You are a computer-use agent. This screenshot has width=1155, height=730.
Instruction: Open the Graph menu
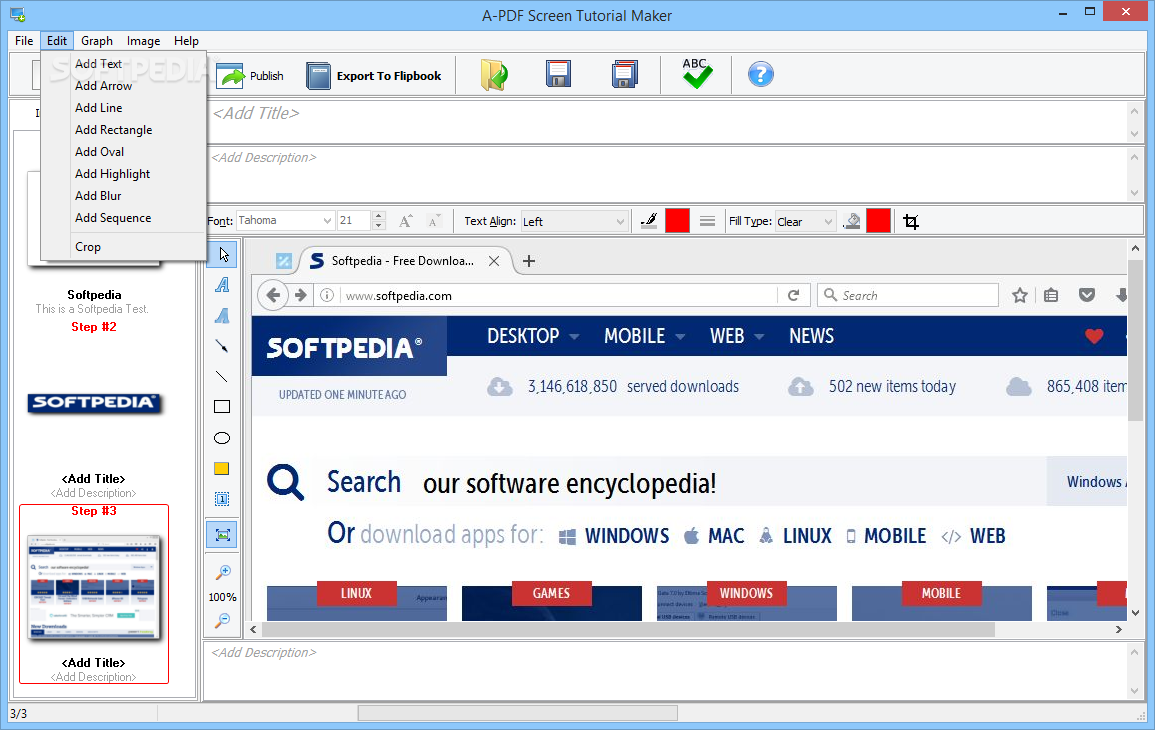(96, 41)
